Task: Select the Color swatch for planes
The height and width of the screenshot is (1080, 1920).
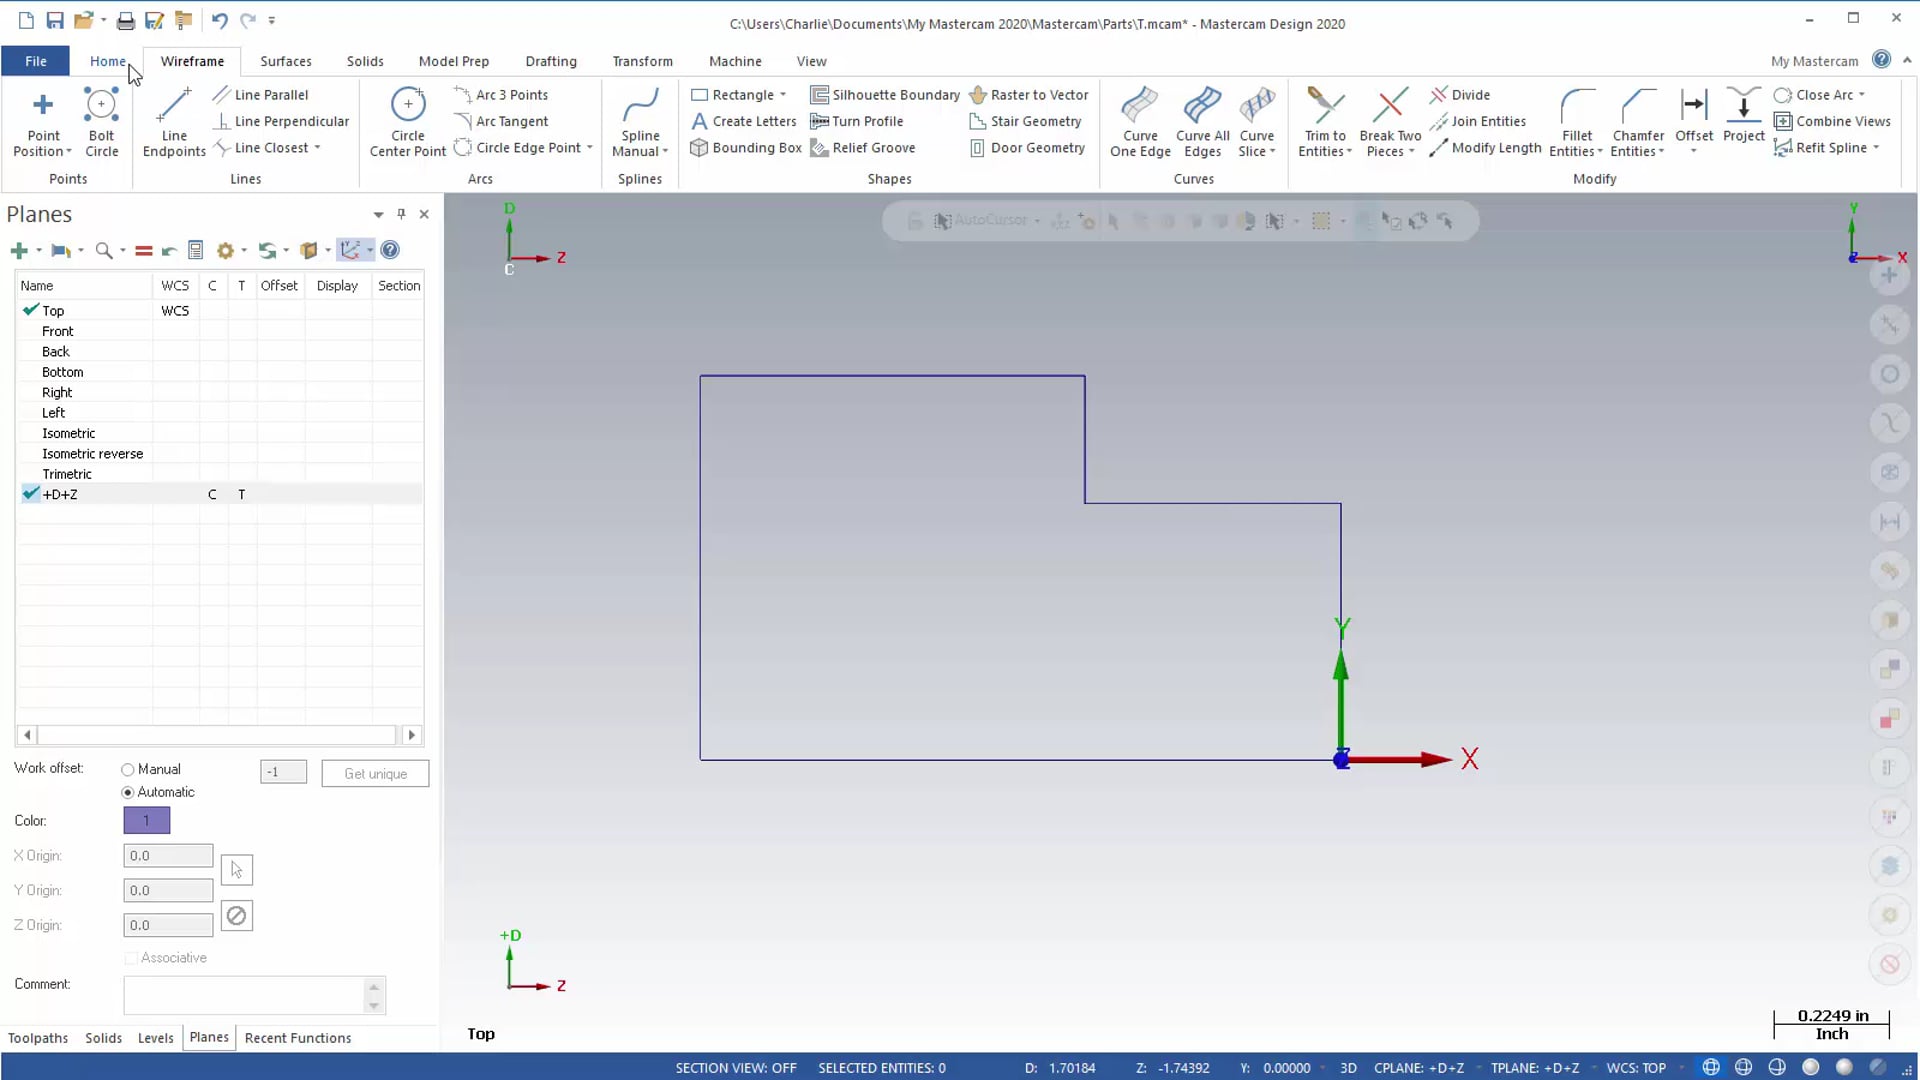Action: [146, 822]
